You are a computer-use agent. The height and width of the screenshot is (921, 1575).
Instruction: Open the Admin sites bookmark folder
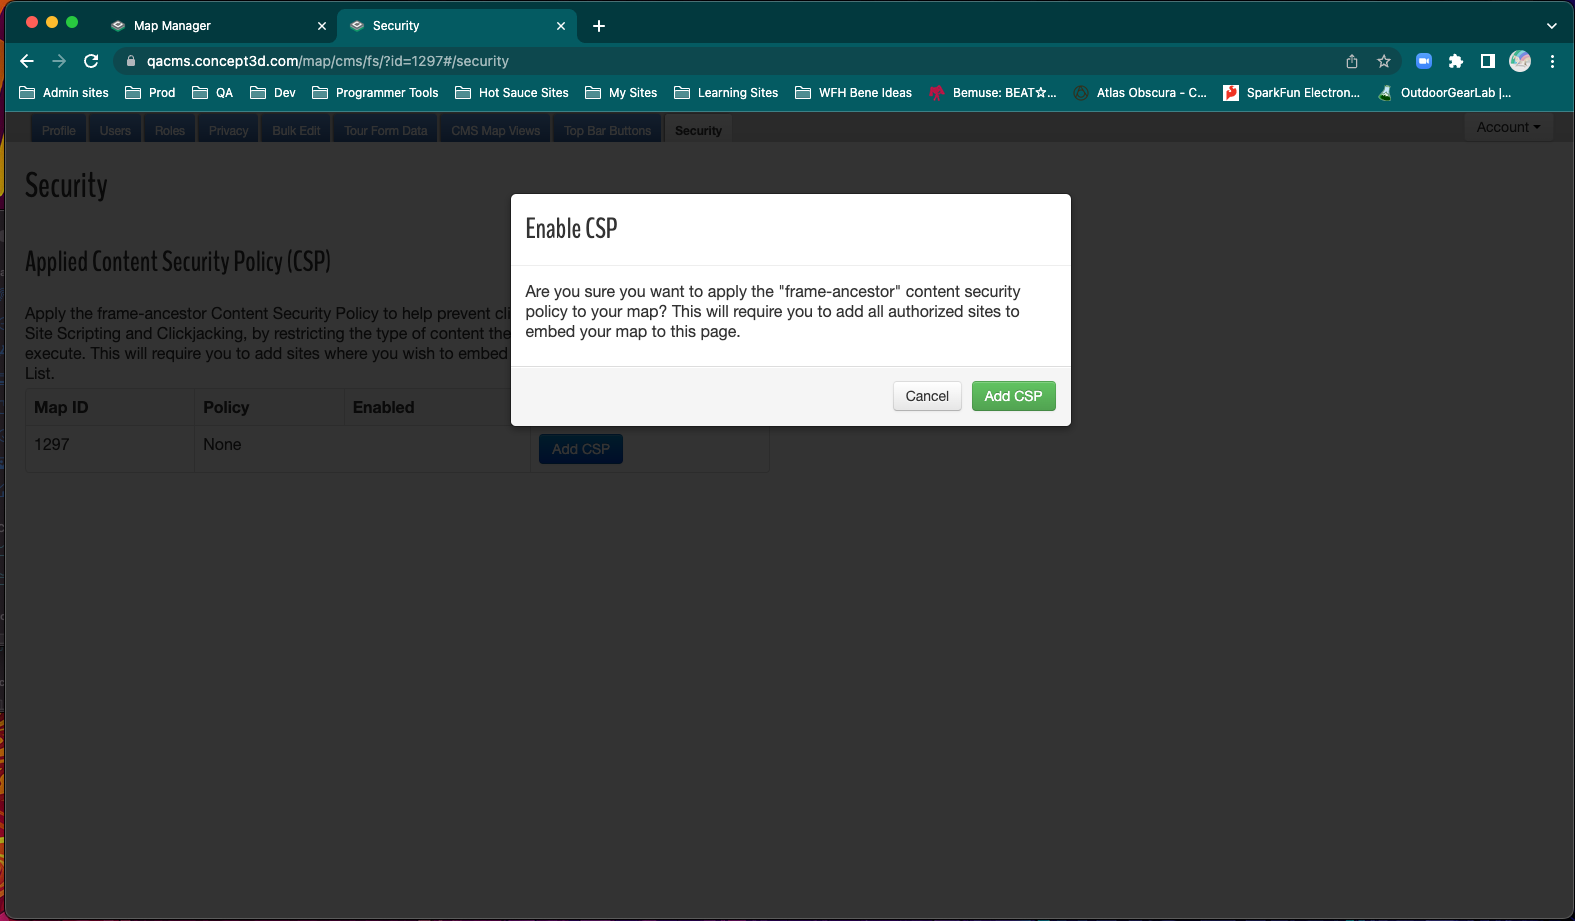64,93
